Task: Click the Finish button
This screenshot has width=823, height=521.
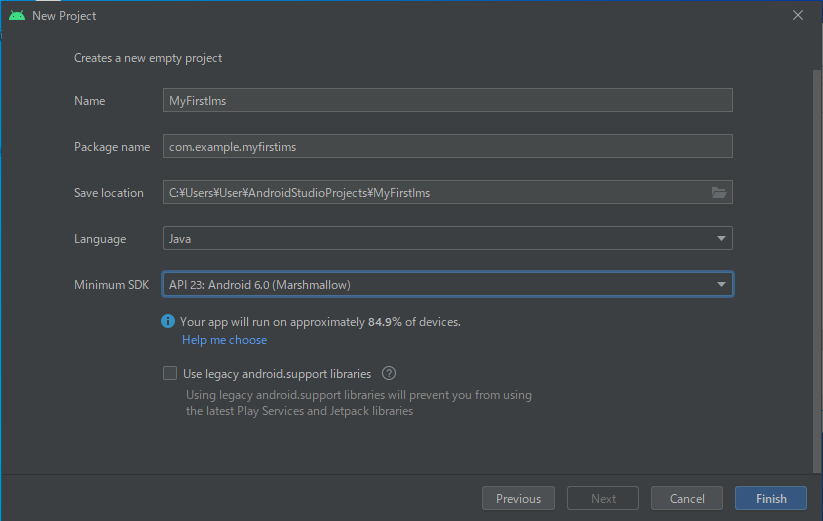Action: [771, 498]
